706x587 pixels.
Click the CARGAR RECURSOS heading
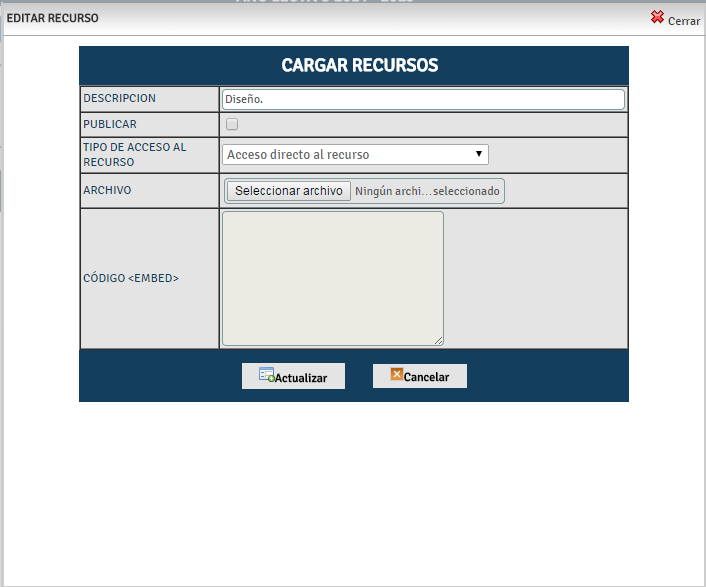click(x=360, y=65)
